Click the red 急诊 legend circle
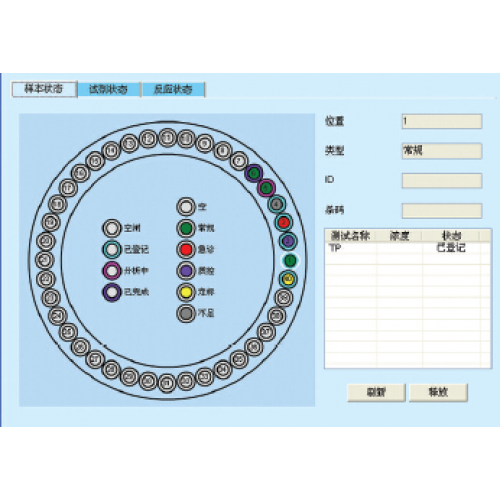This screenshot has height=500, width=500. 186,249
